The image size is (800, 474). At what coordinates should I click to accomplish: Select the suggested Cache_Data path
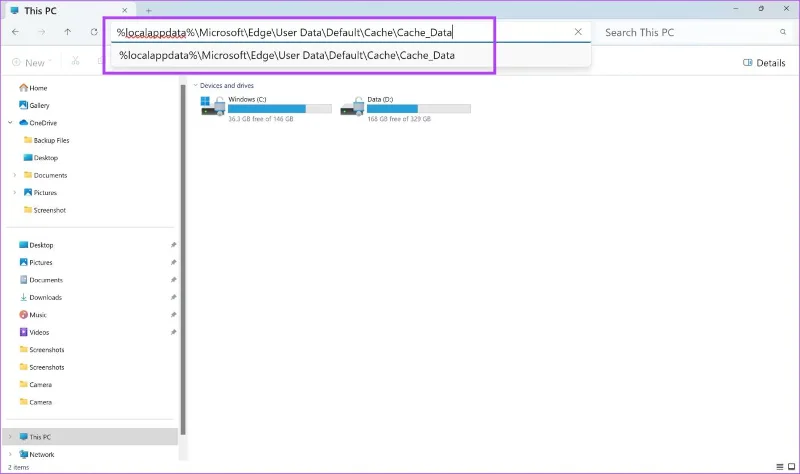[351, 55]
